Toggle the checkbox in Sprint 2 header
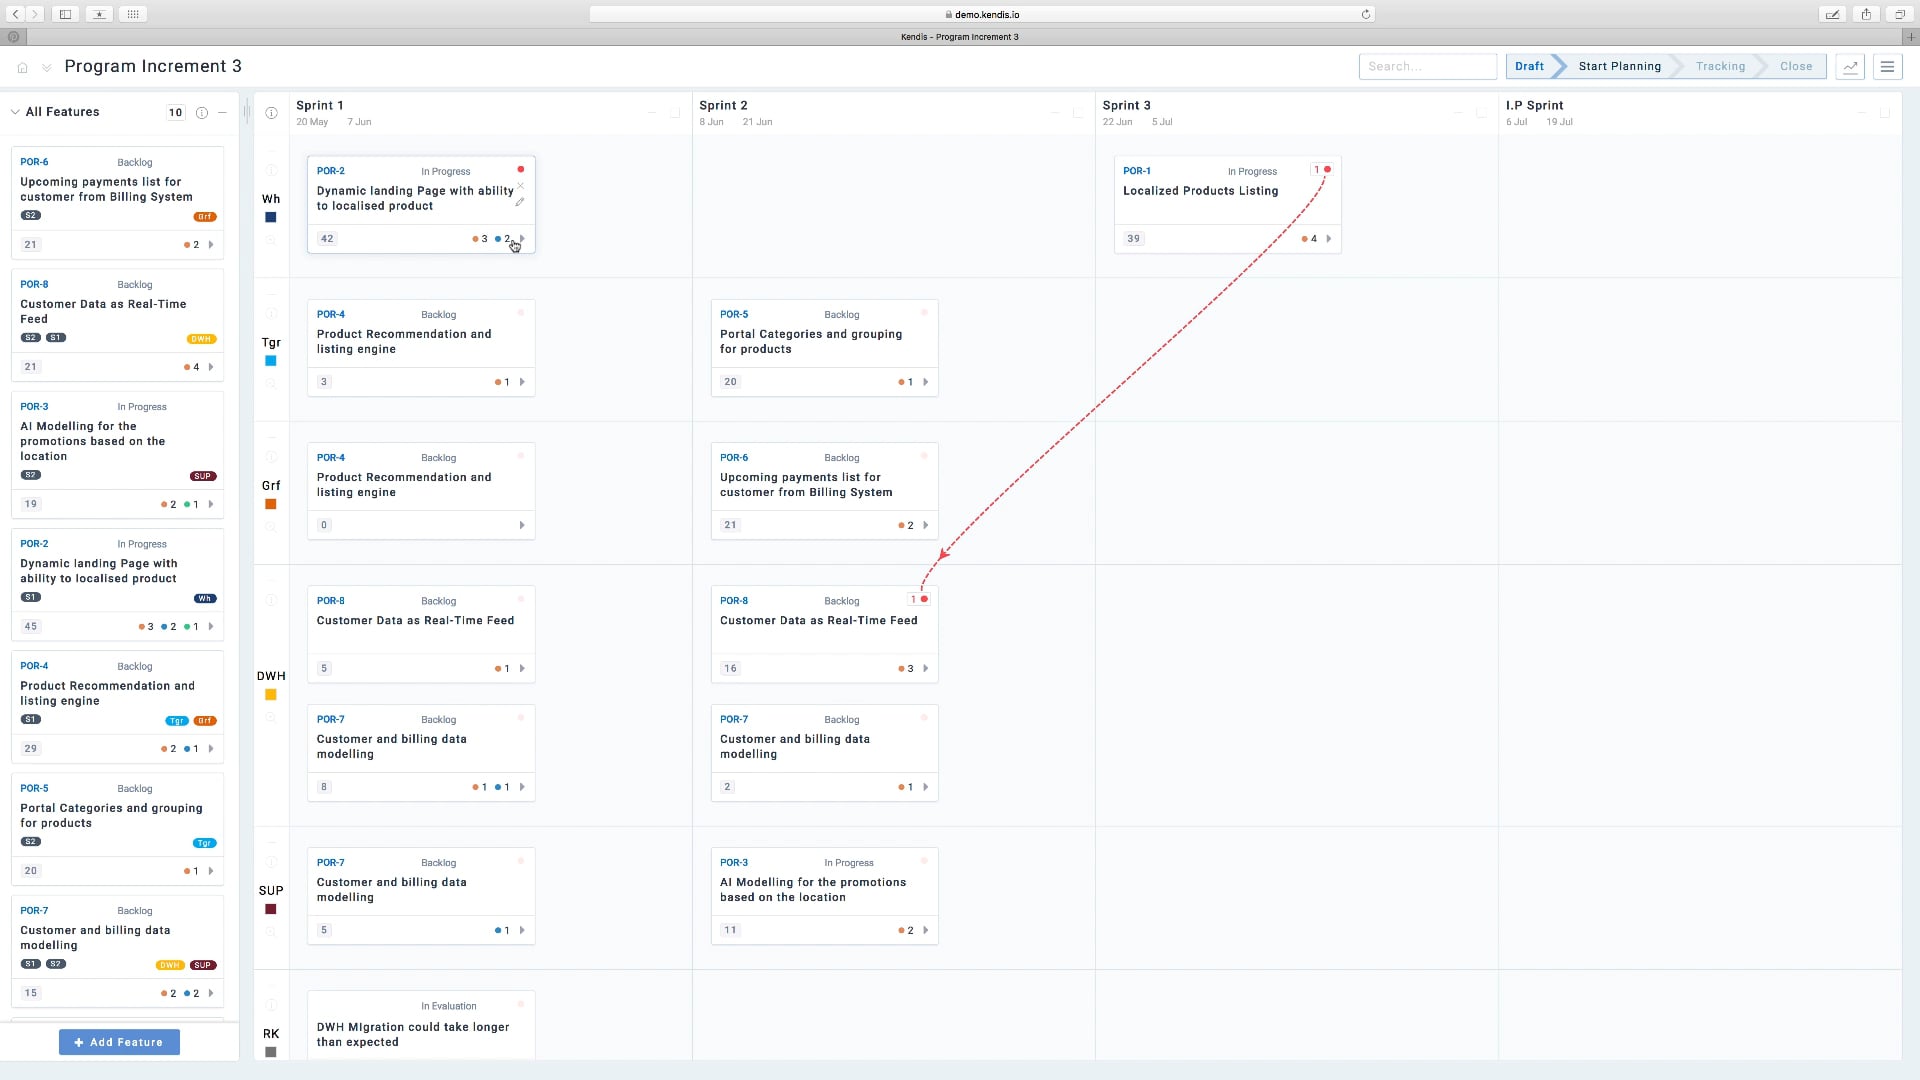 click(1078, 113)
